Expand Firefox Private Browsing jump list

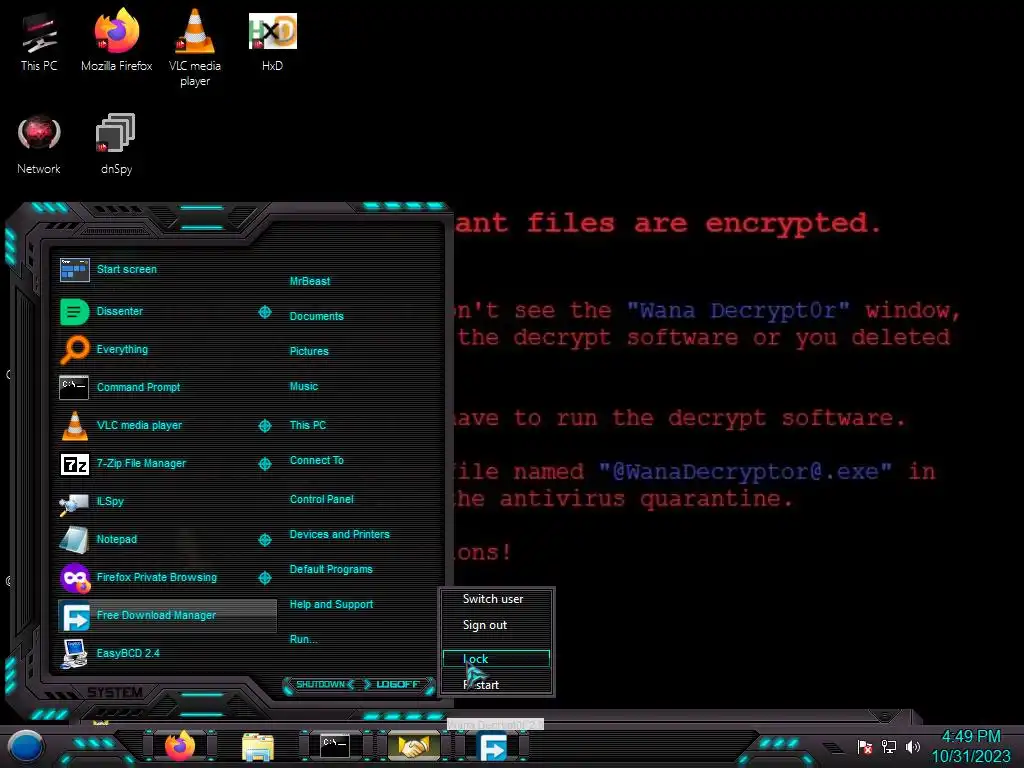click(265, 577)
